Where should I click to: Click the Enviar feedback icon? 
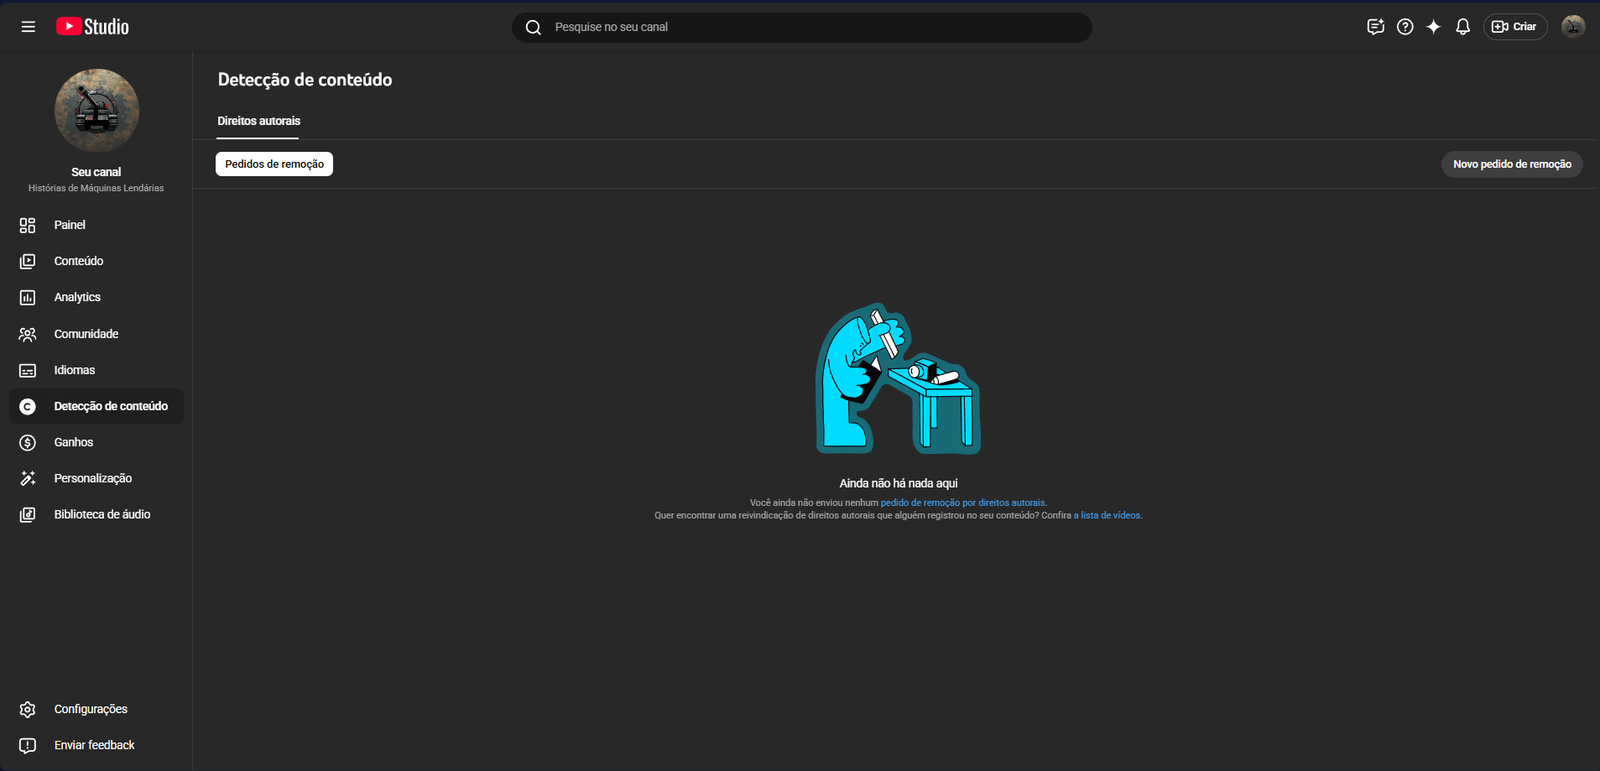click(x=28, y=745)
